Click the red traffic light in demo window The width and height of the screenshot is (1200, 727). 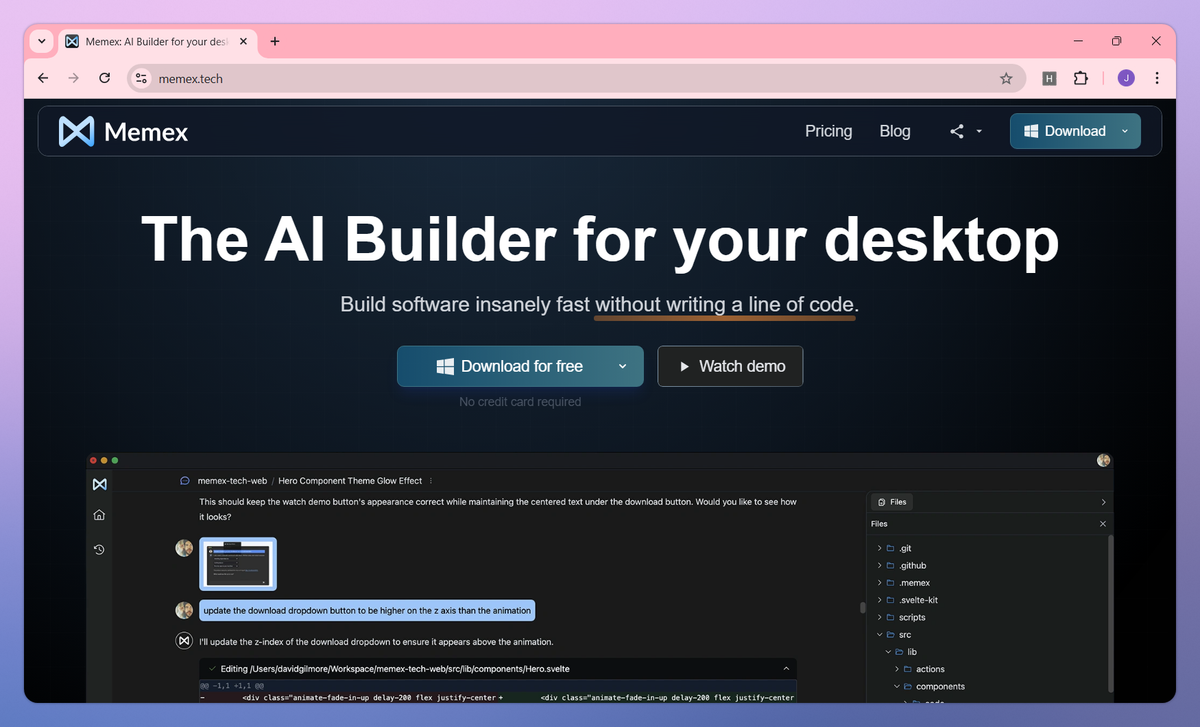point(93,460)
